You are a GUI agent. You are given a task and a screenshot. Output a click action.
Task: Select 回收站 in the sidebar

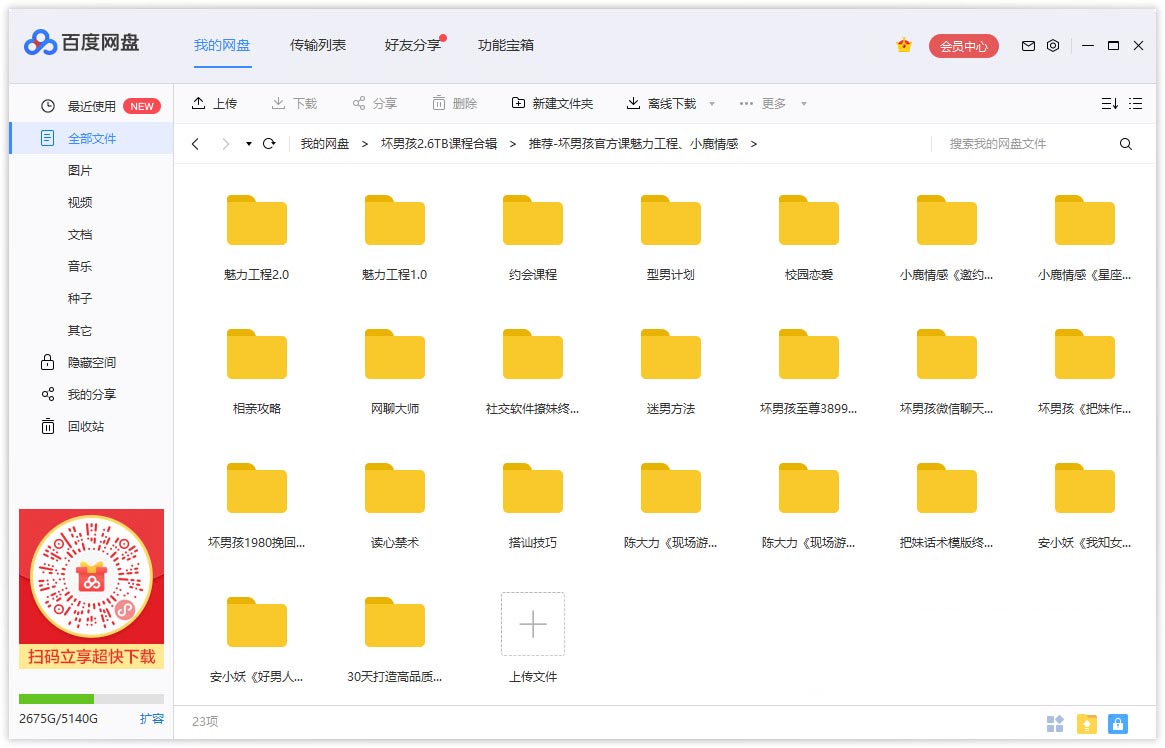tap(86, 427)
